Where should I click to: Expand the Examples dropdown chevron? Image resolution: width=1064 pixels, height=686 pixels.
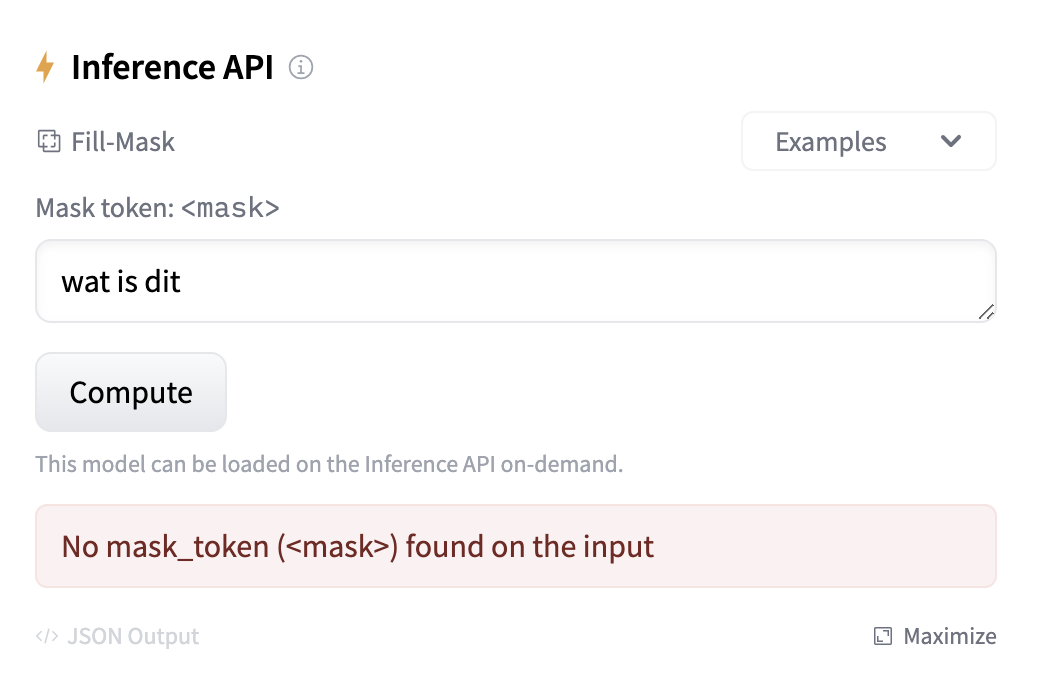pos(951,141)
